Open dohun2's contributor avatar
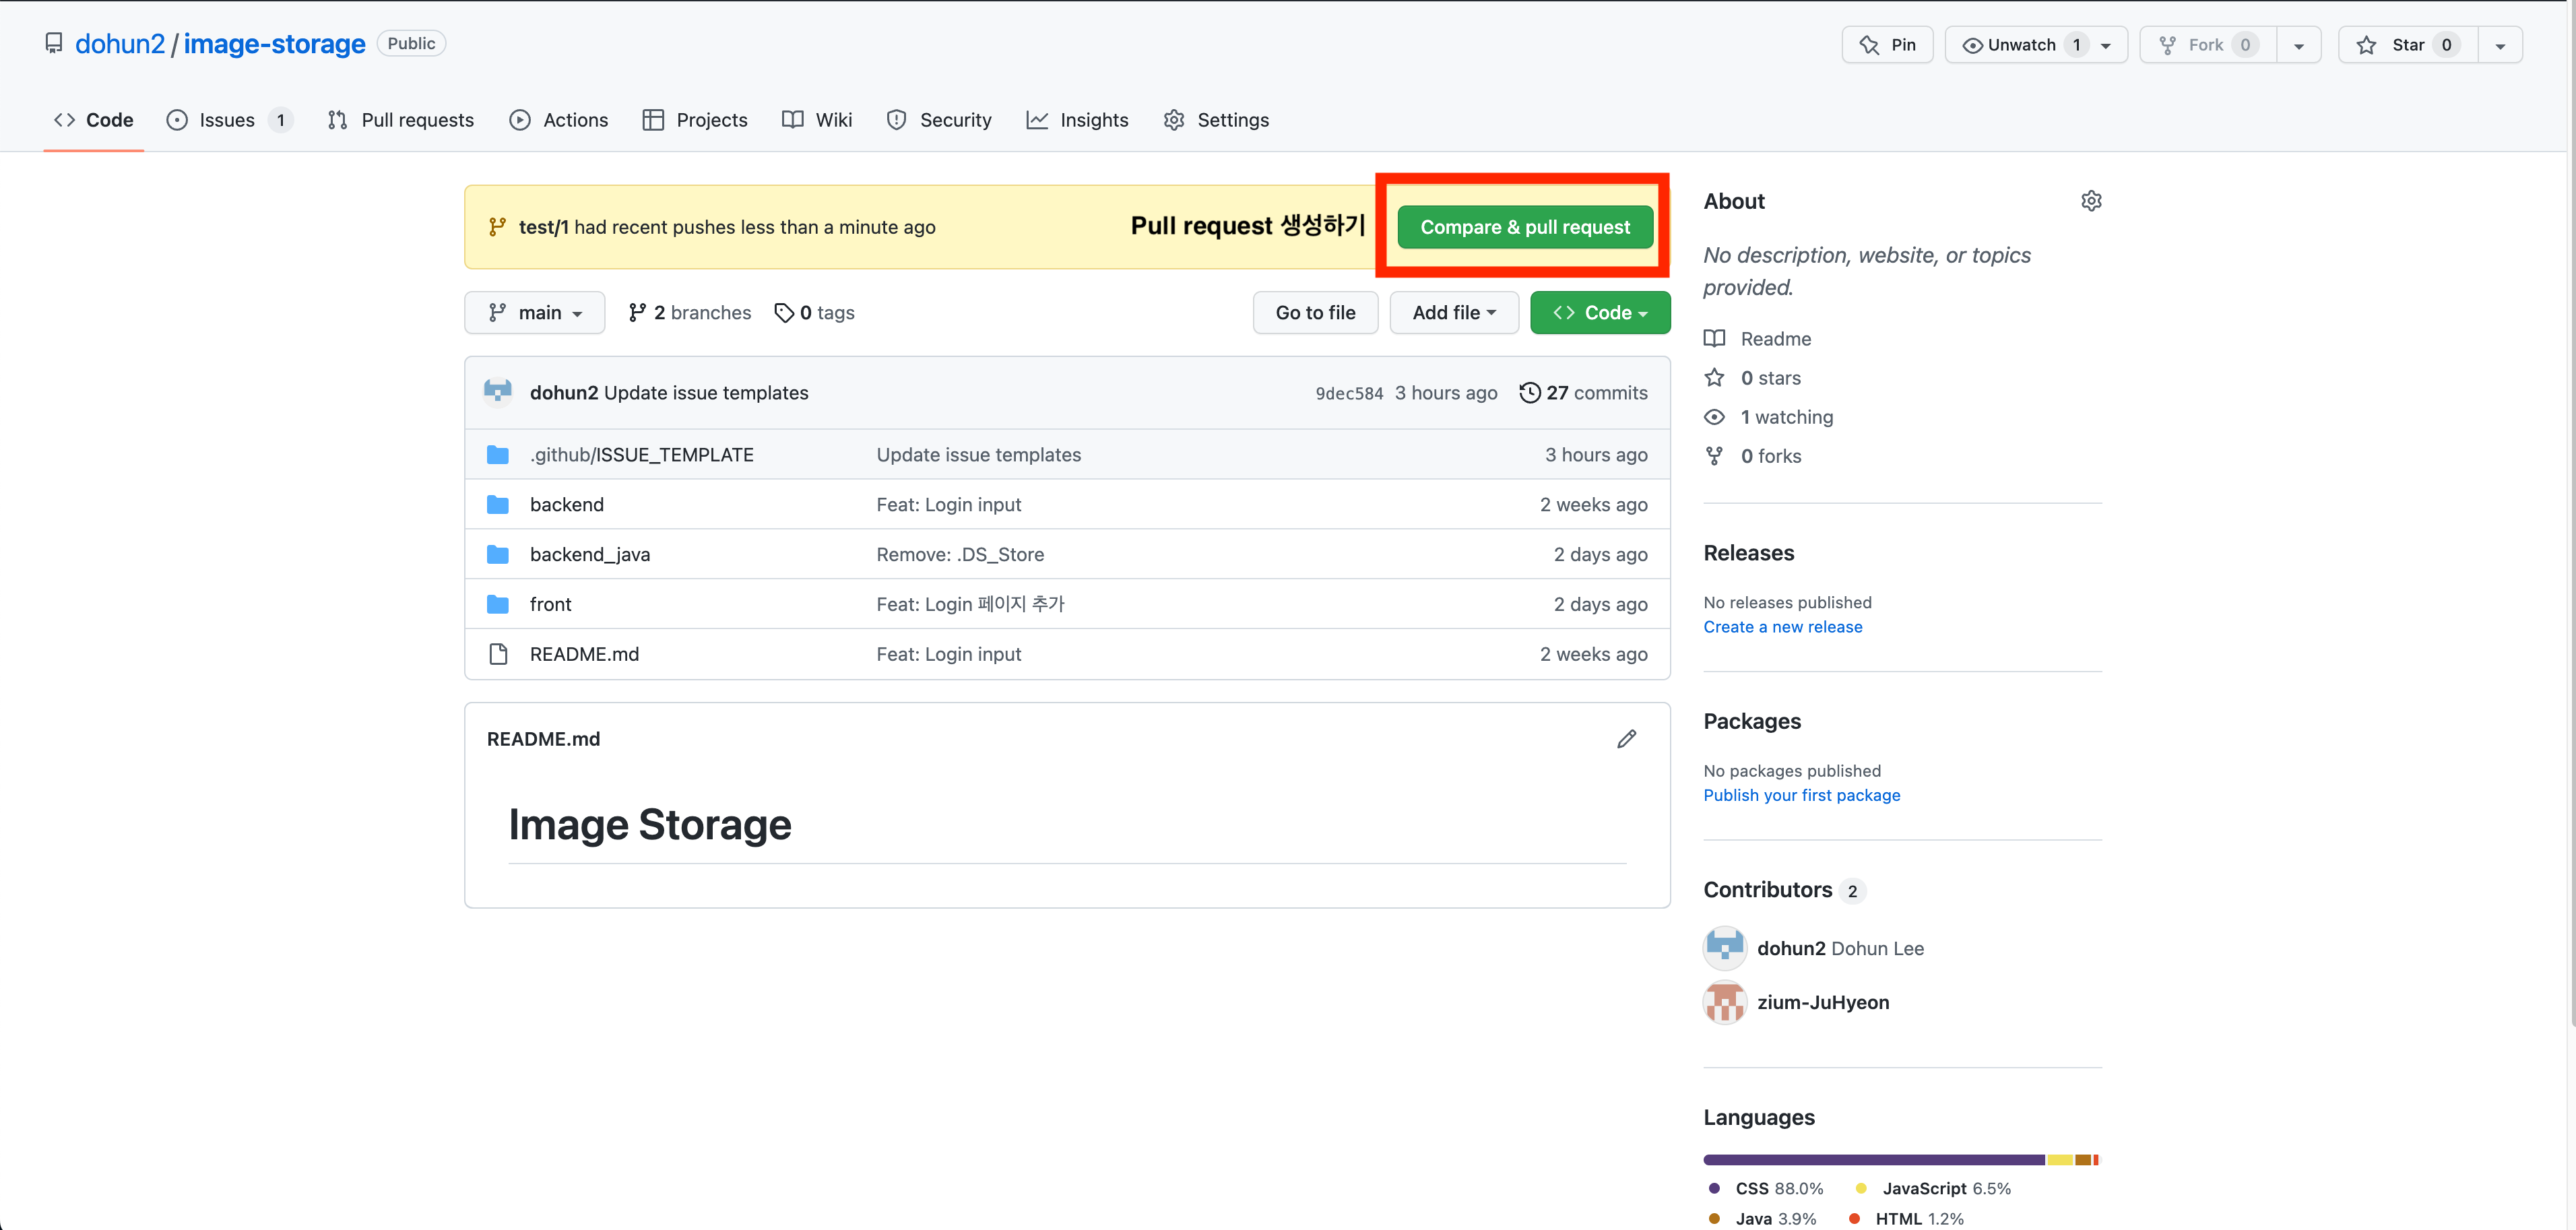Image resolution: width=2576 pixels, height=1230 pixels. [1724, 948]
